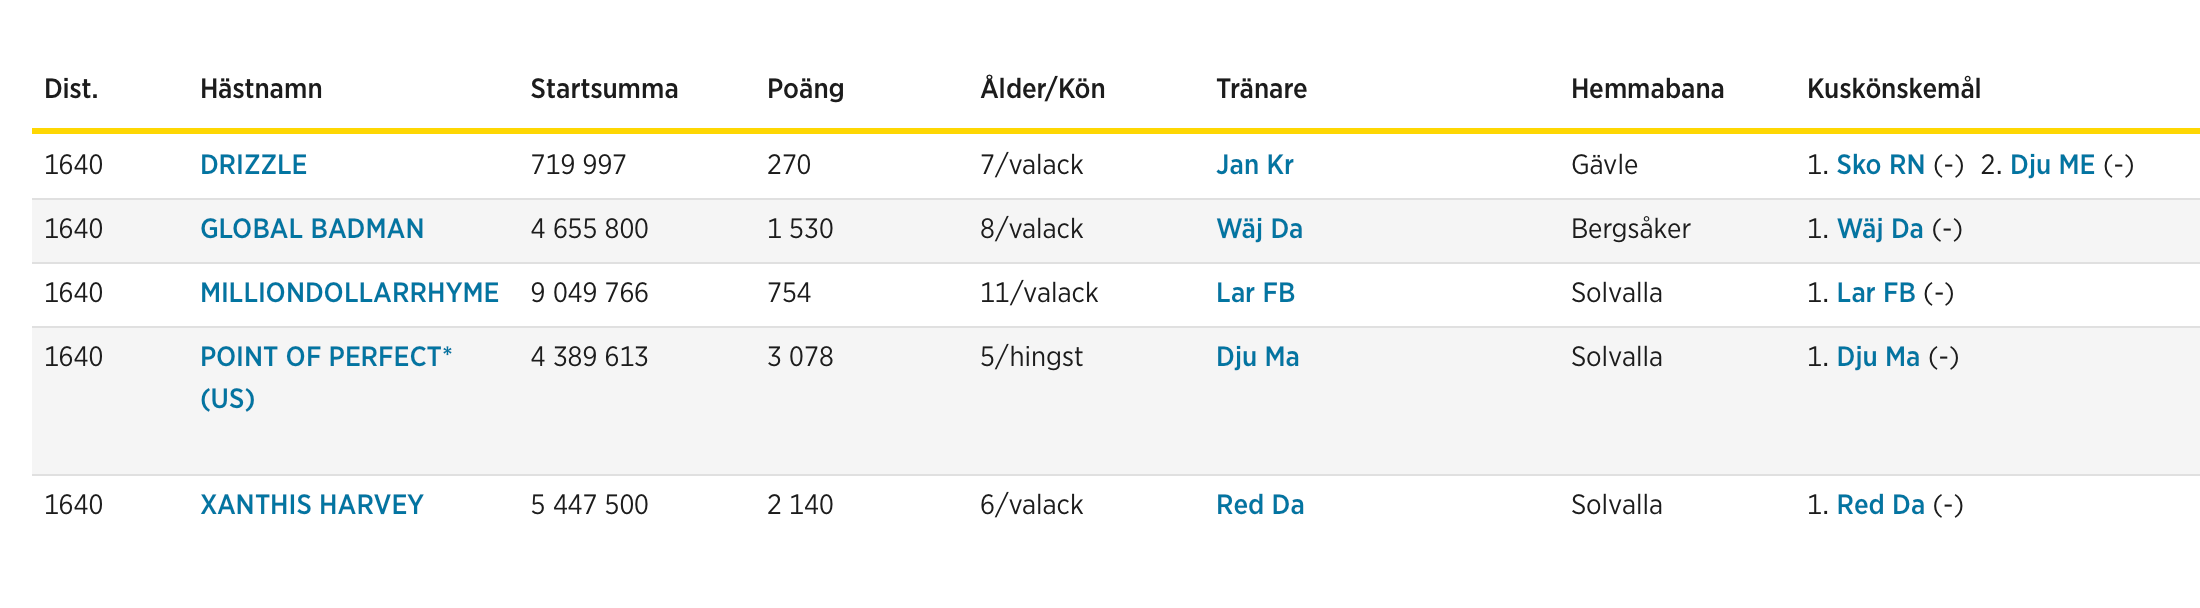The width and height of the screenshot is (2200, 608).
Task: Select trainer Lar FB in Tränare column
Action: pos(1255,293)
